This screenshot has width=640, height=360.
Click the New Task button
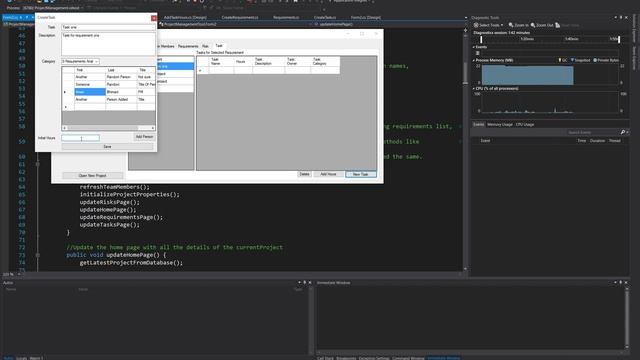(360, 174)
